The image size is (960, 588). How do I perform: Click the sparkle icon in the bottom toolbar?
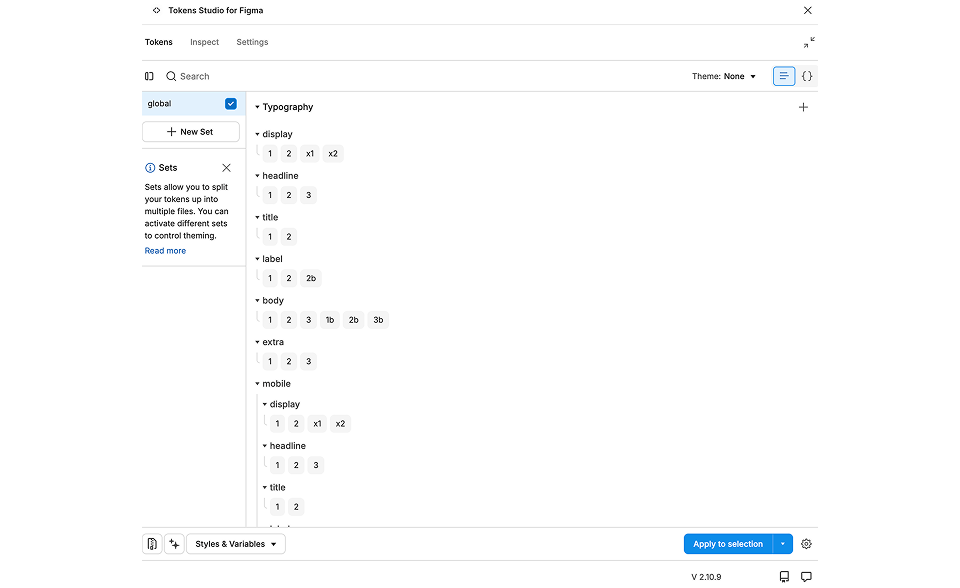tap(174, 544)
